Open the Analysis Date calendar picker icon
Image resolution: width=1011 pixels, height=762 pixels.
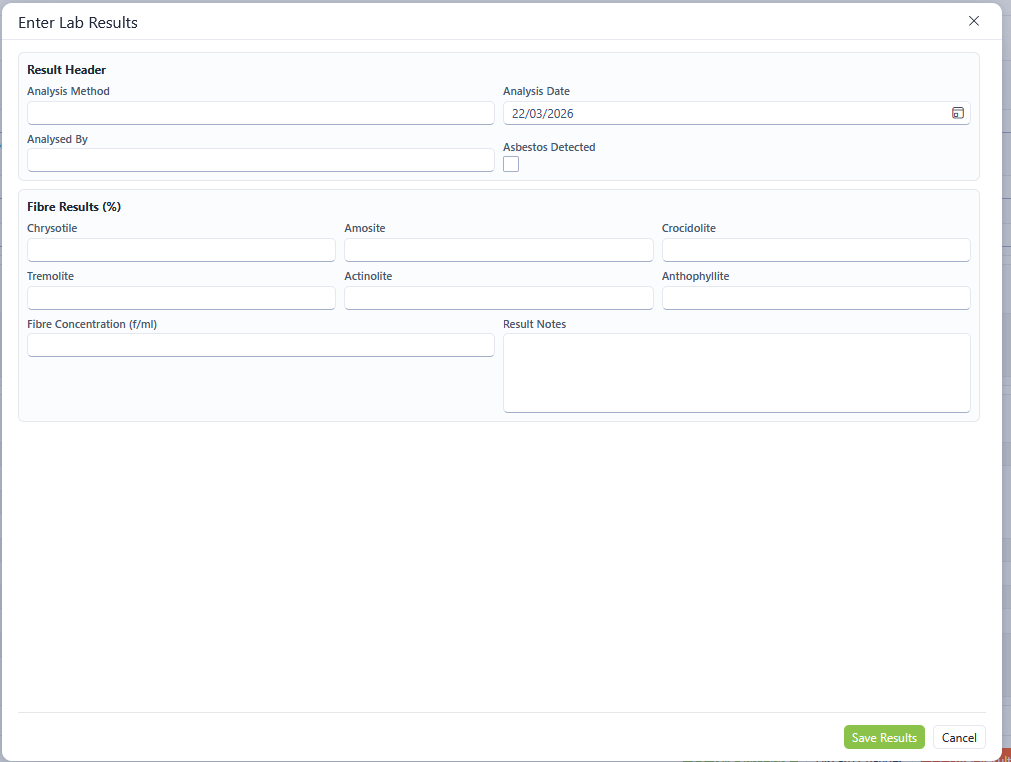click(x=957, y=113)
